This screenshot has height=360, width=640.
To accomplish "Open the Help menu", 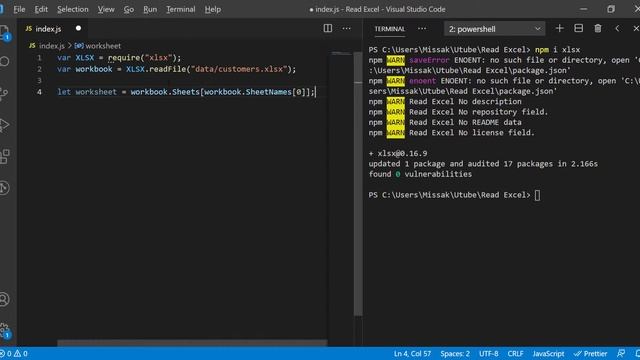I will pyautogui.click(x=213, y=9).
